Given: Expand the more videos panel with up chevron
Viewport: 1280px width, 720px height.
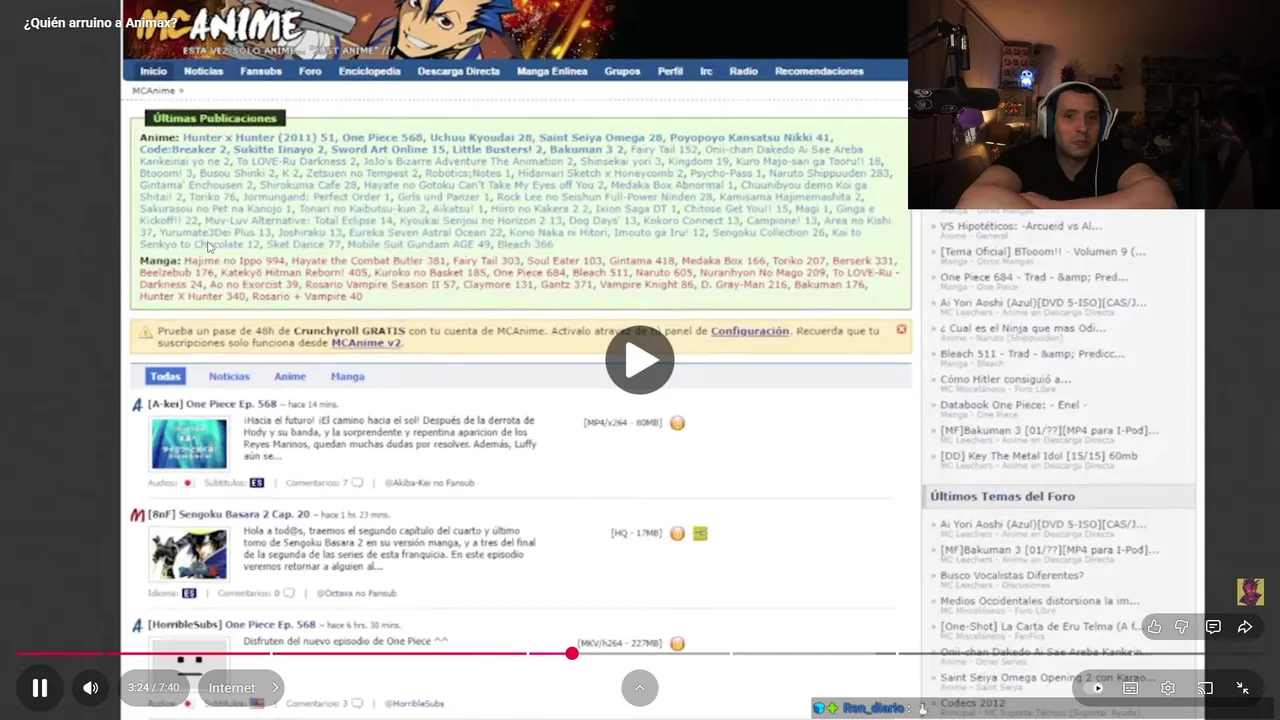Looking at the screenshot, I should (x=640, y=688).
